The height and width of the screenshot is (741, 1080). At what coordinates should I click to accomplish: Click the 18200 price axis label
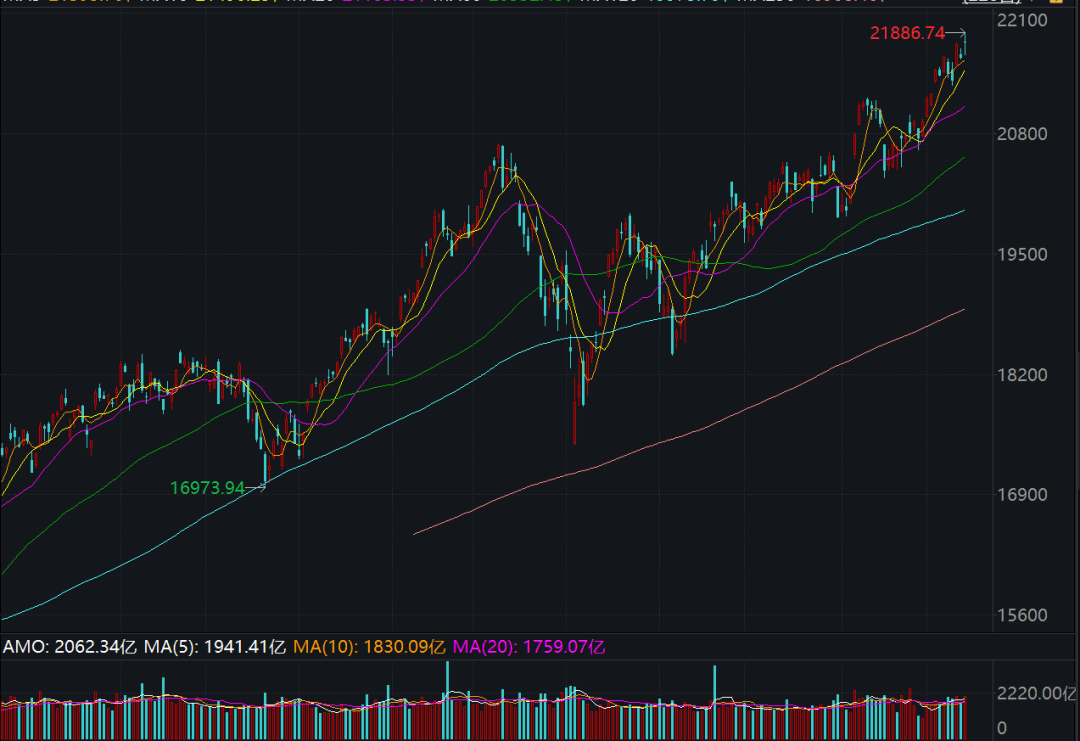tap(1022, 375)
